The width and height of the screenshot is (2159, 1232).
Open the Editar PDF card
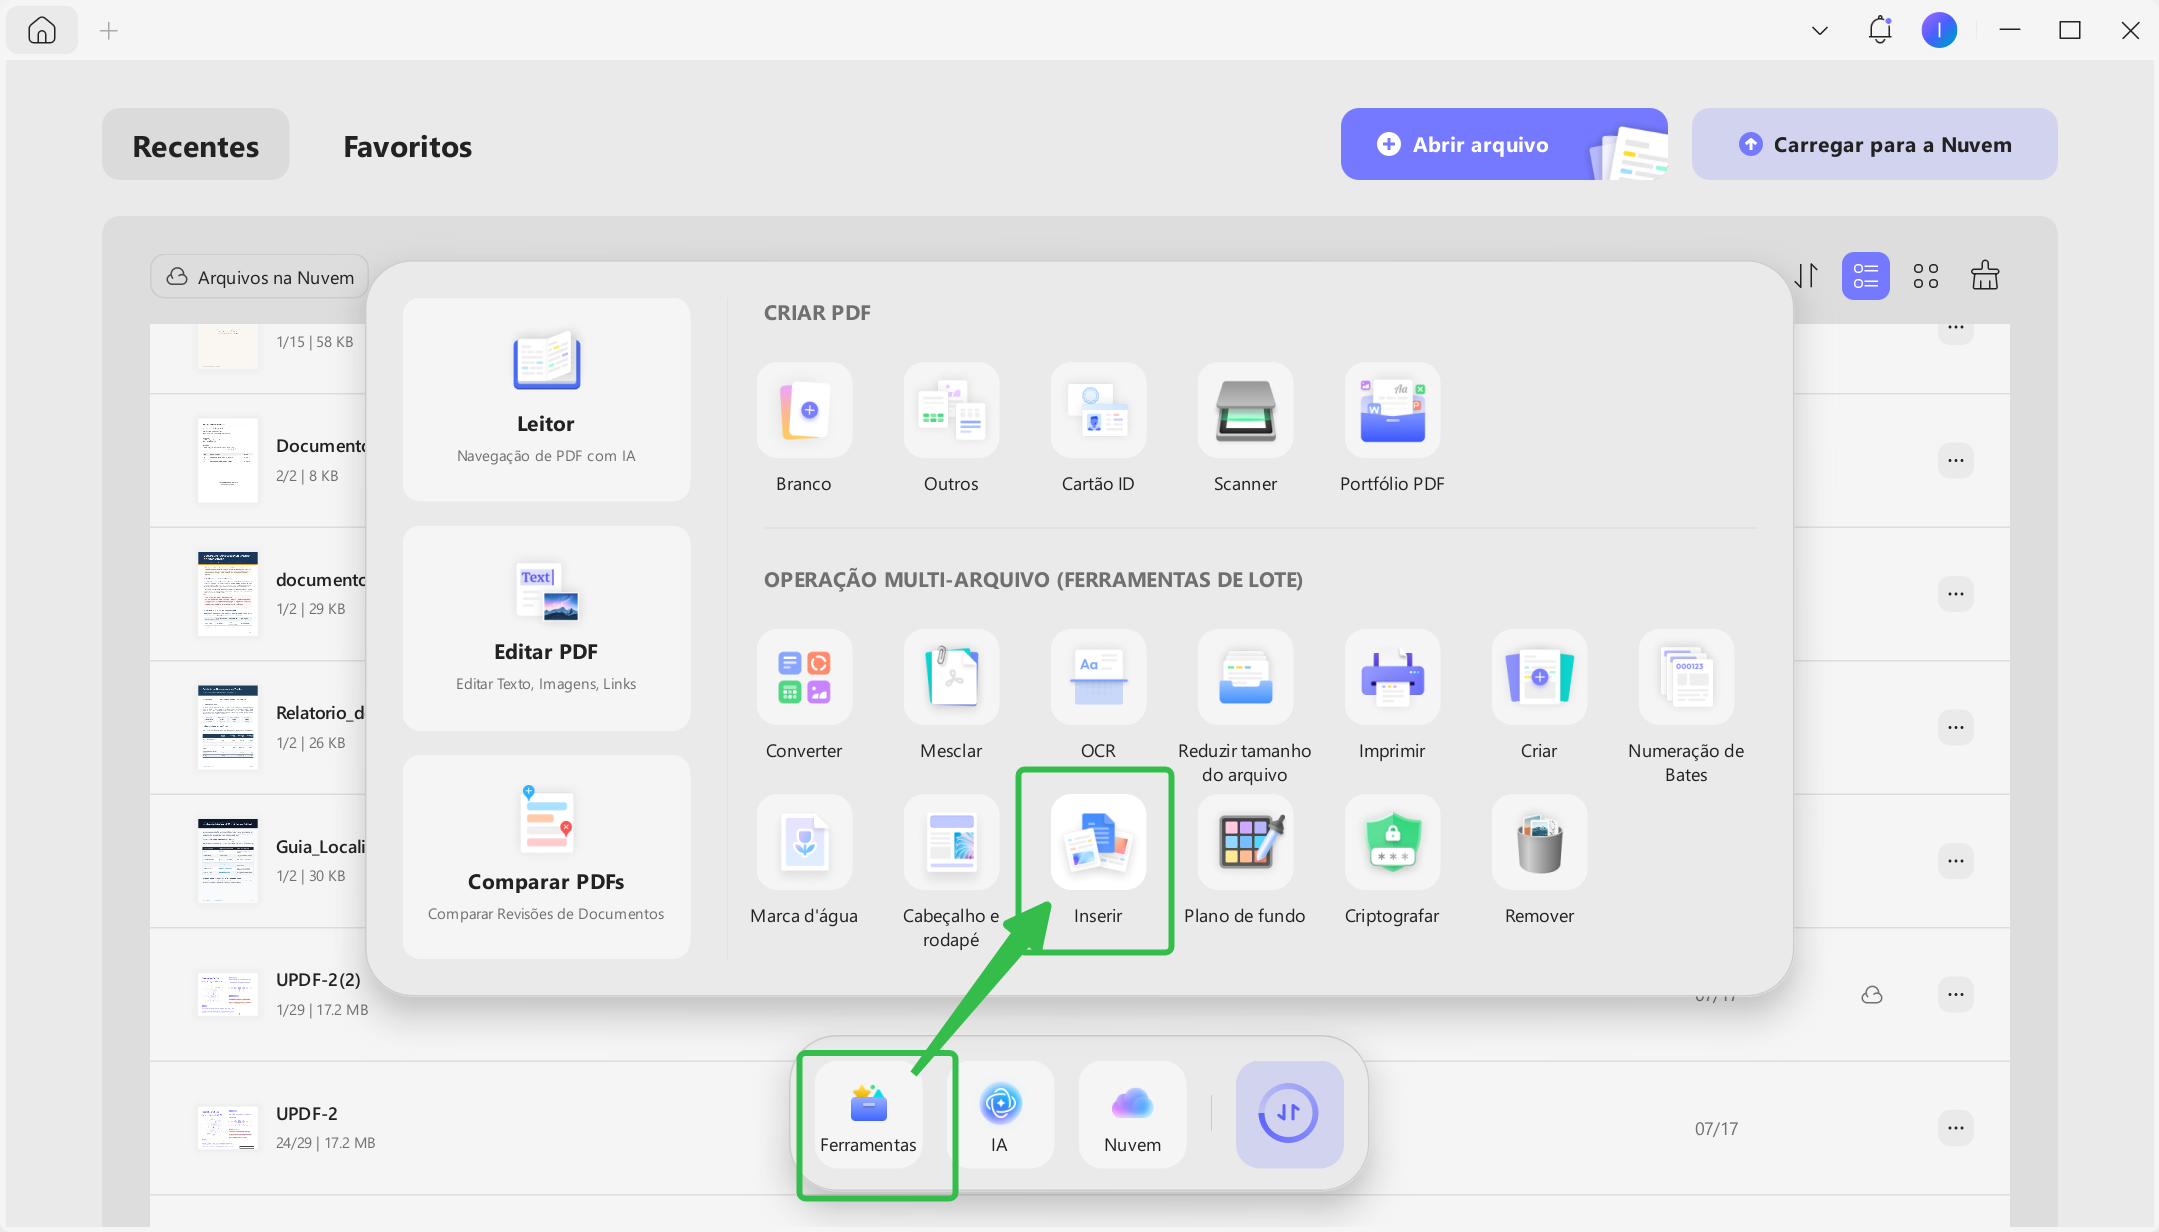point(546,628)
